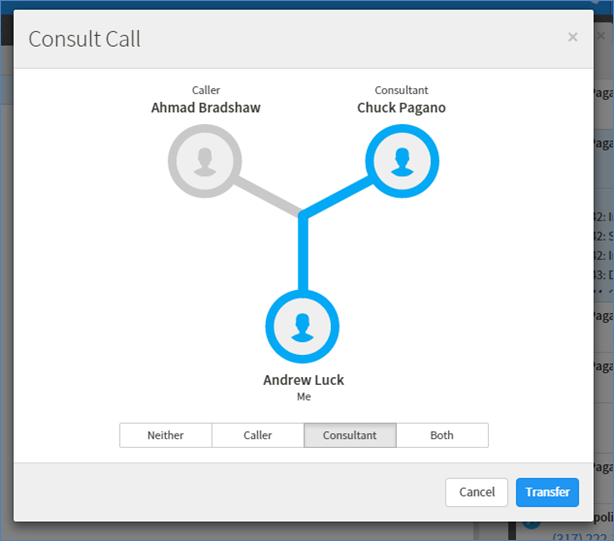Click Ahmad Bradshaw's gray caller avatar
The image size is (614, 541).
click(x=205, y=160)
